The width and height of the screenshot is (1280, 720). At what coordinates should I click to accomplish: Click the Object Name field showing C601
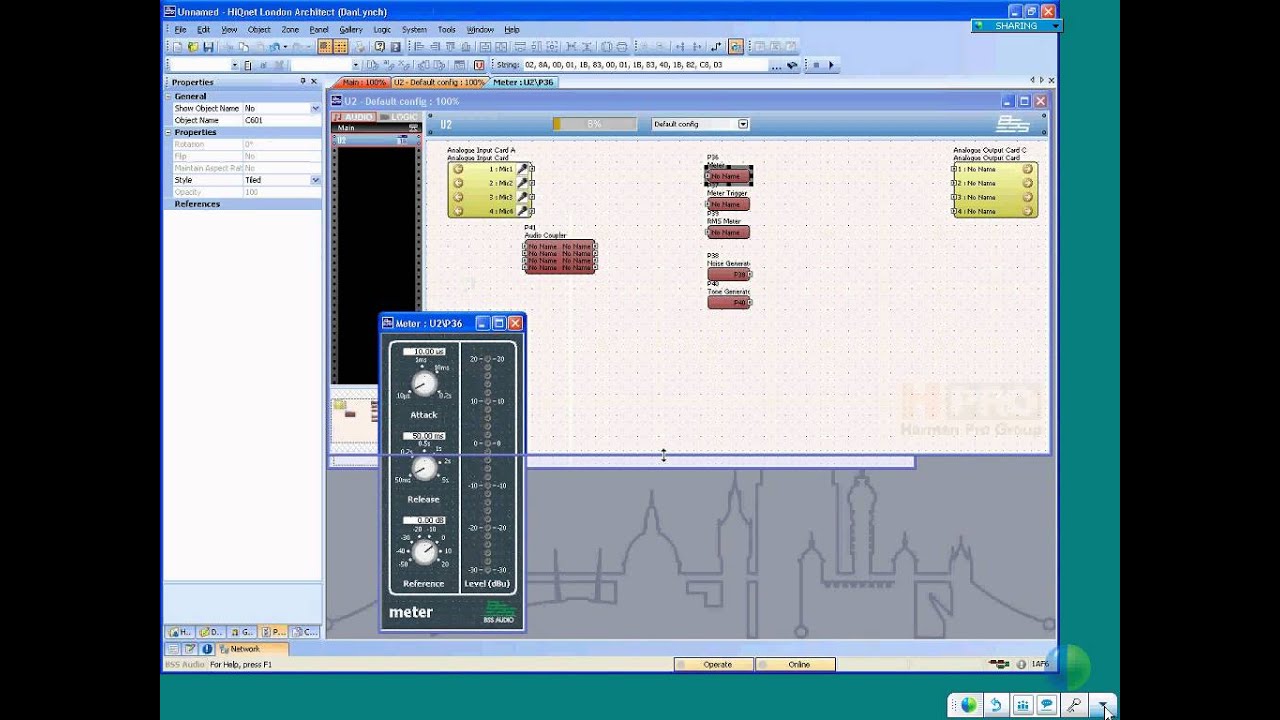point(282,120)
